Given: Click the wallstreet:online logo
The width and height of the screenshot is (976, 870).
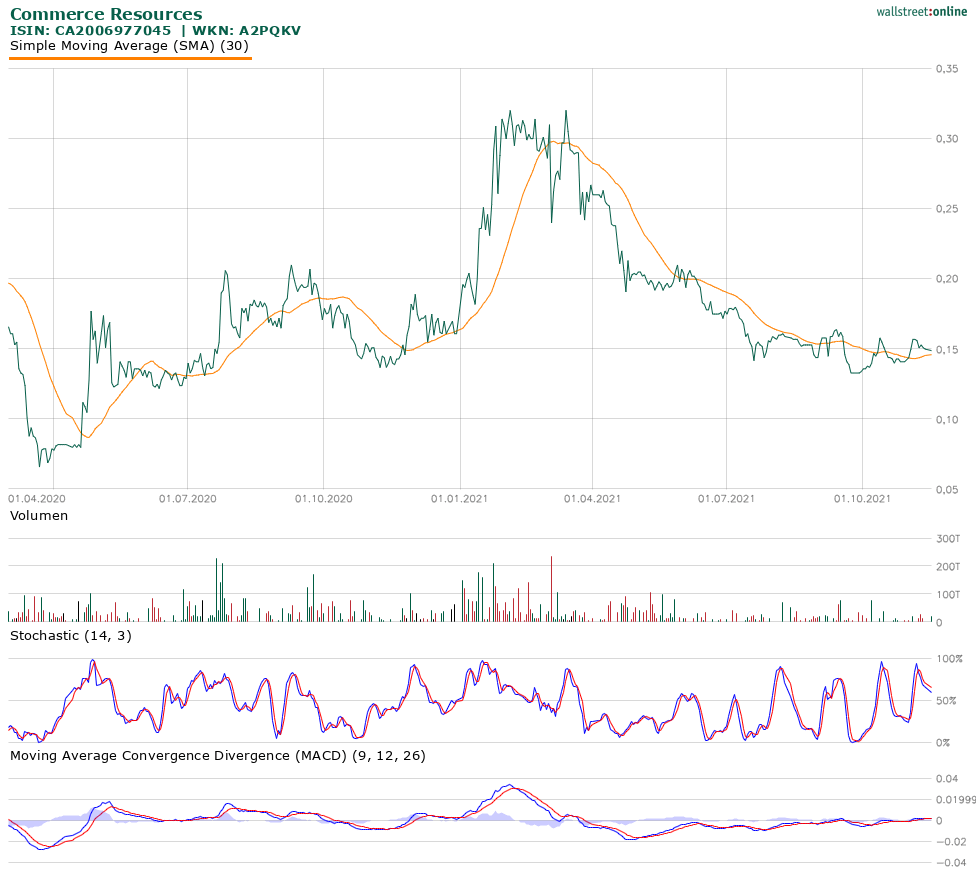Looking at the screenshot, I should coord(921,11).
